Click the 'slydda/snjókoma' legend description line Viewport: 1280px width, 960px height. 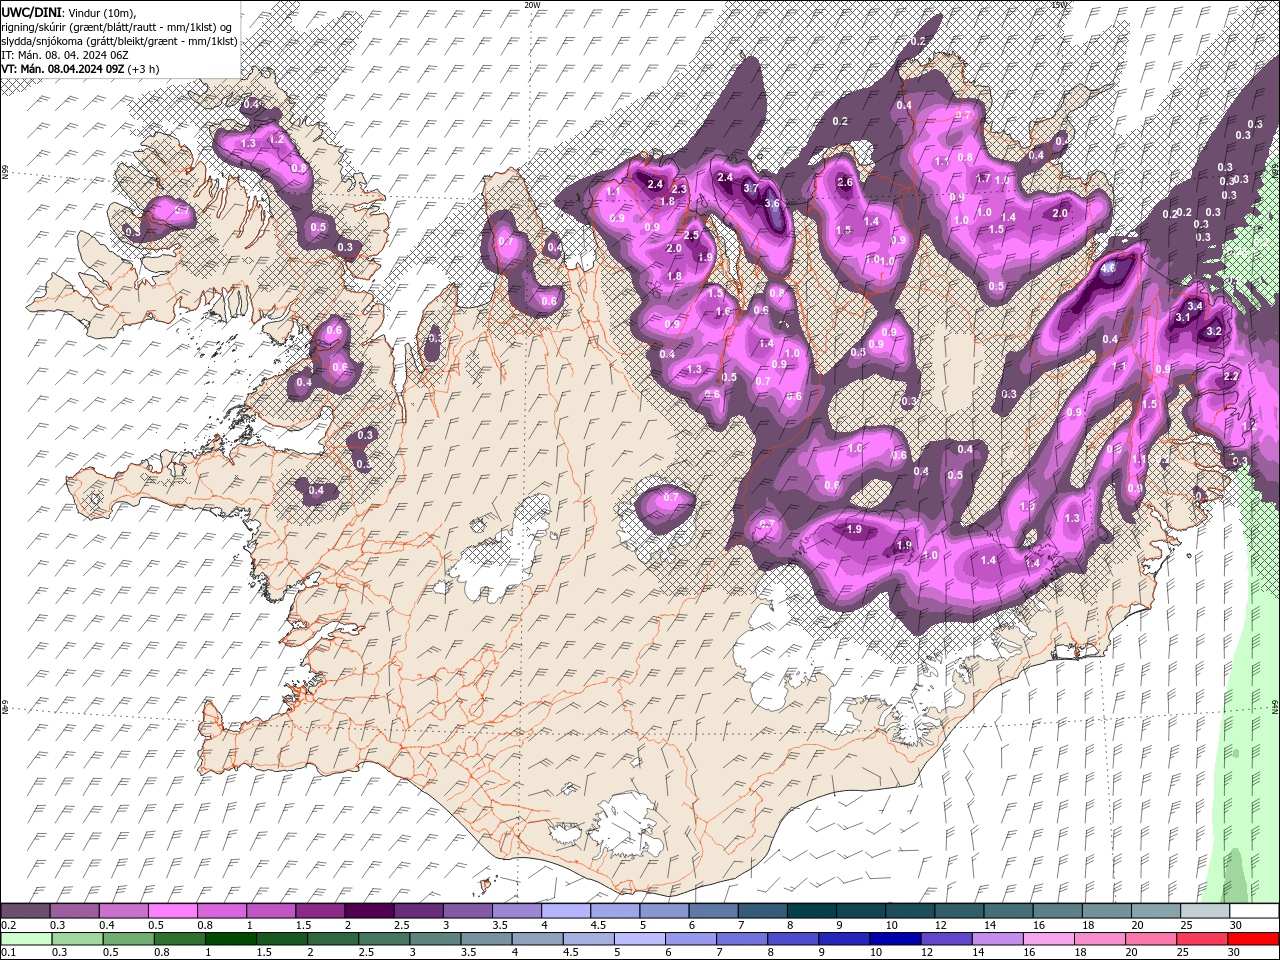point(119,41)
